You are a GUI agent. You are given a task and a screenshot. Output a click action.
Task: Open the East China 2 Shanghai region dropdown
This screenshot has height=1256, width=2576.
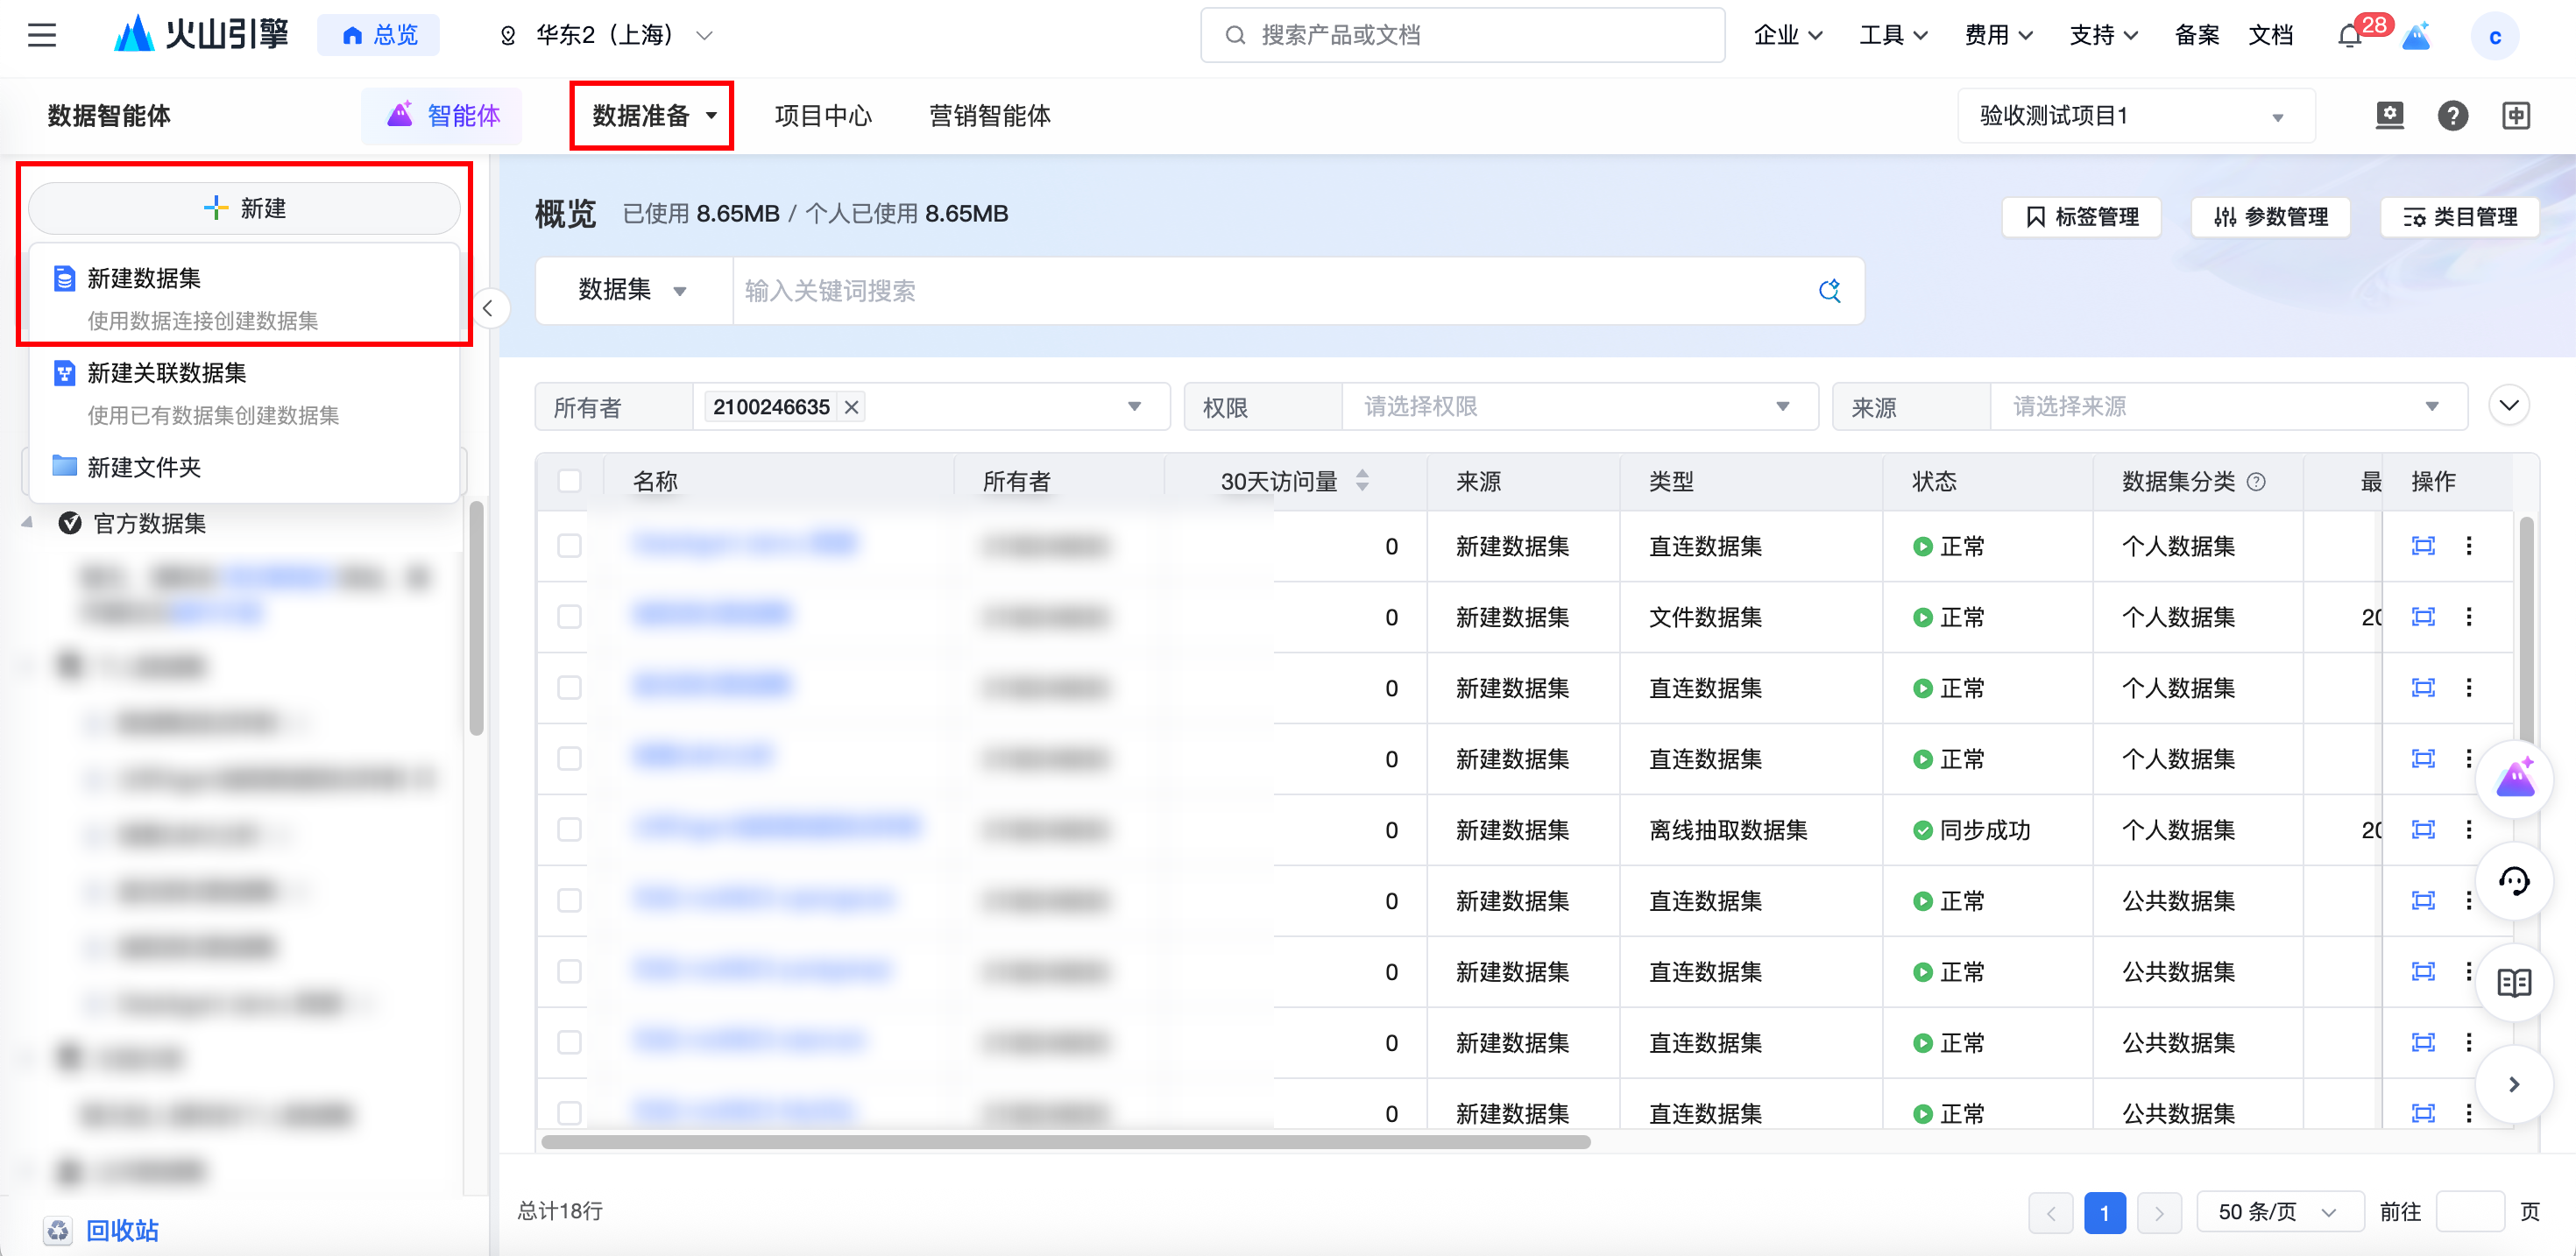tap(606, 36)
